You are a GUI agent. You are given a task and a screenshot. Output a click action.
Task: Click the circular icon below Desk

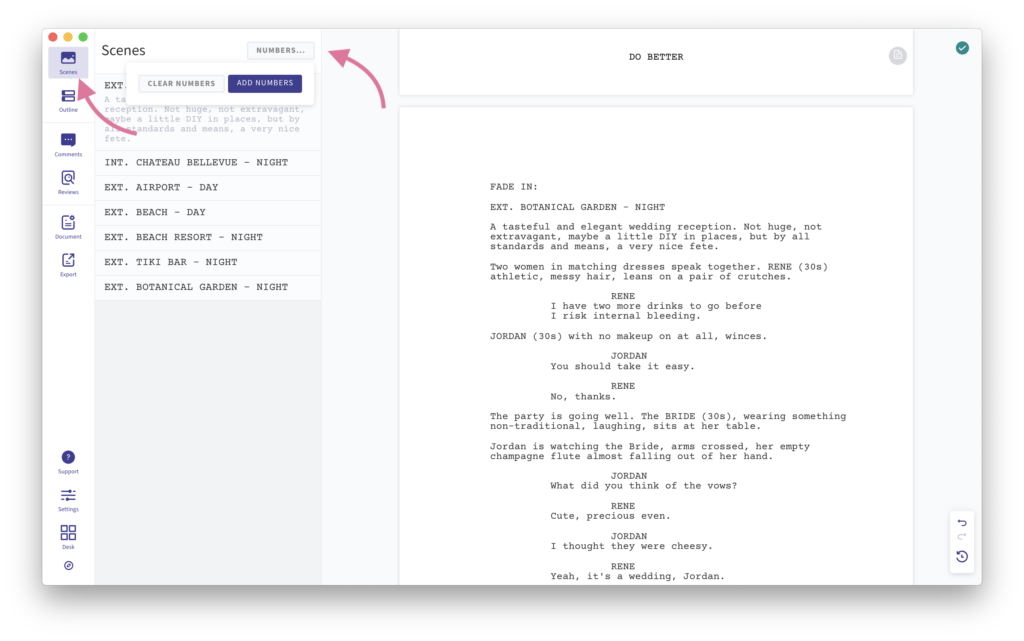coord(68,565)
